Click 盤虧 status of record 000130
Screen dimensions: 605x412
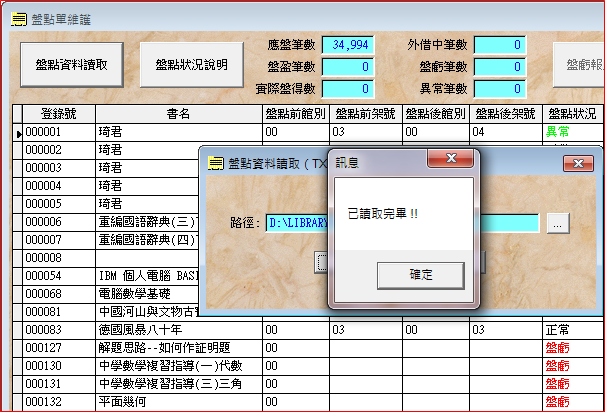(x=558, y=366)
